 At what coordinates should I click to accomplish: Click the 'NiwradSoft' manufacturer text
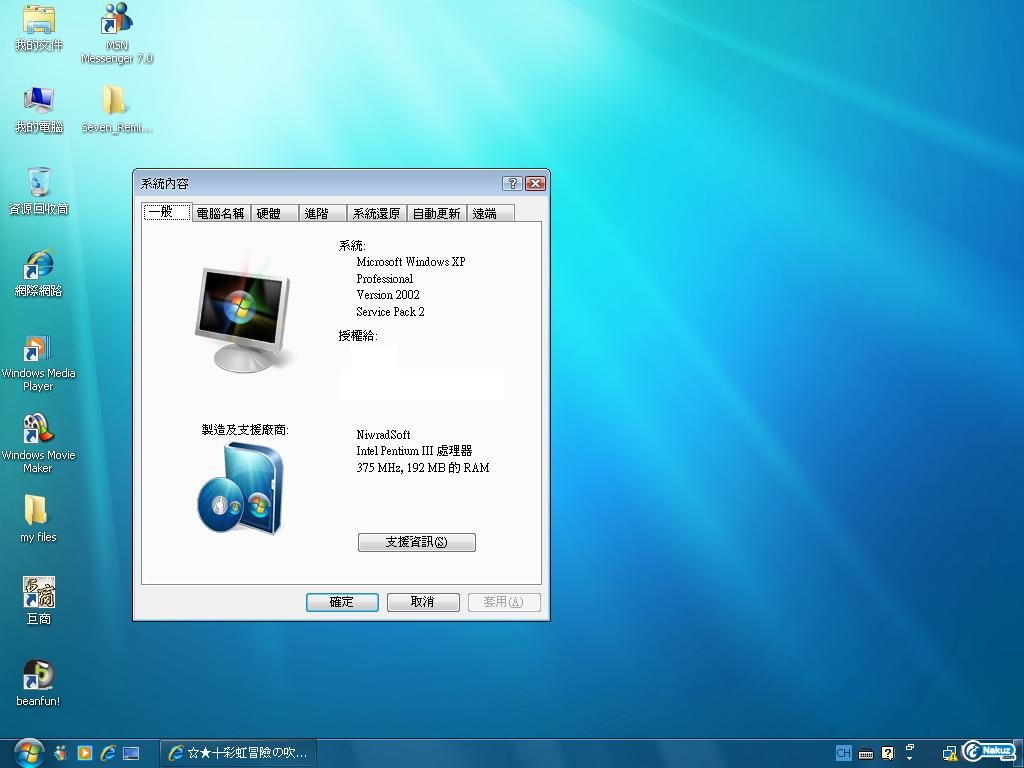coord(383,435)
